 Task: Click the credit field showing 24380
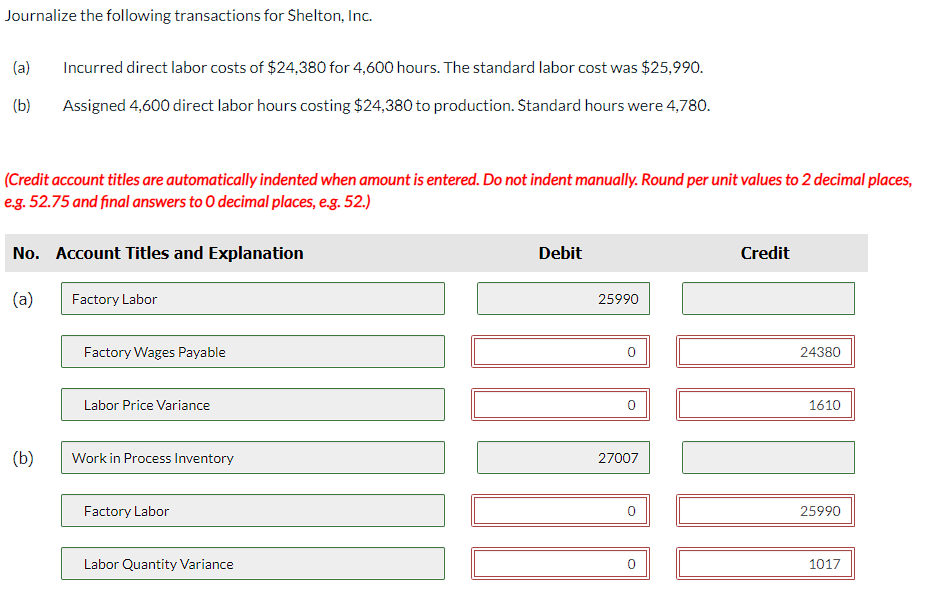pos(765,351)
